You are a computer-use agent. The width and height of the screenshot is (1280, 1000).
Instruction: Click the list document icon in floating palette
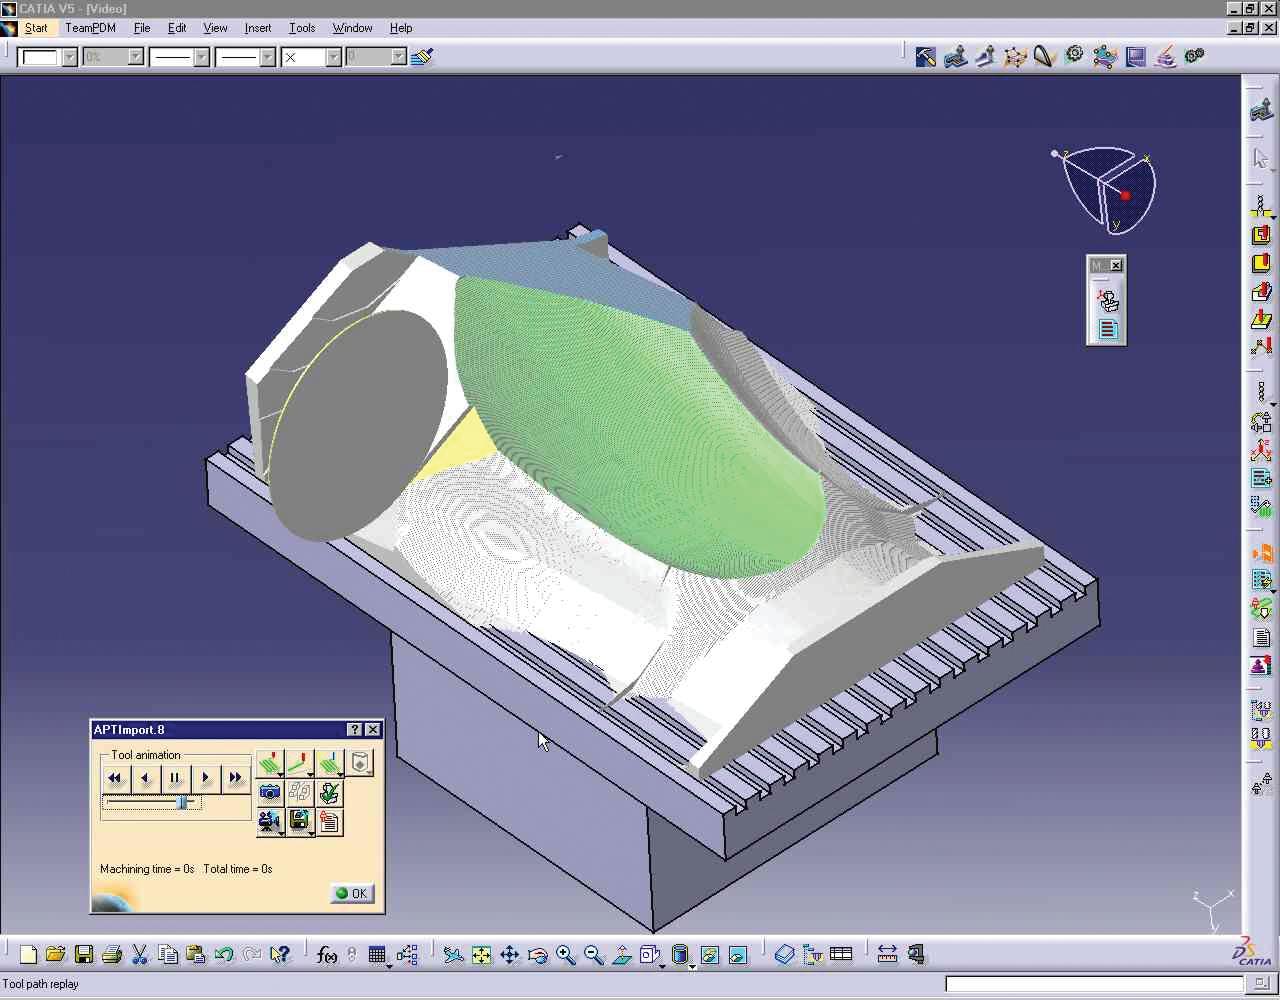click(x=1107, y=329)
